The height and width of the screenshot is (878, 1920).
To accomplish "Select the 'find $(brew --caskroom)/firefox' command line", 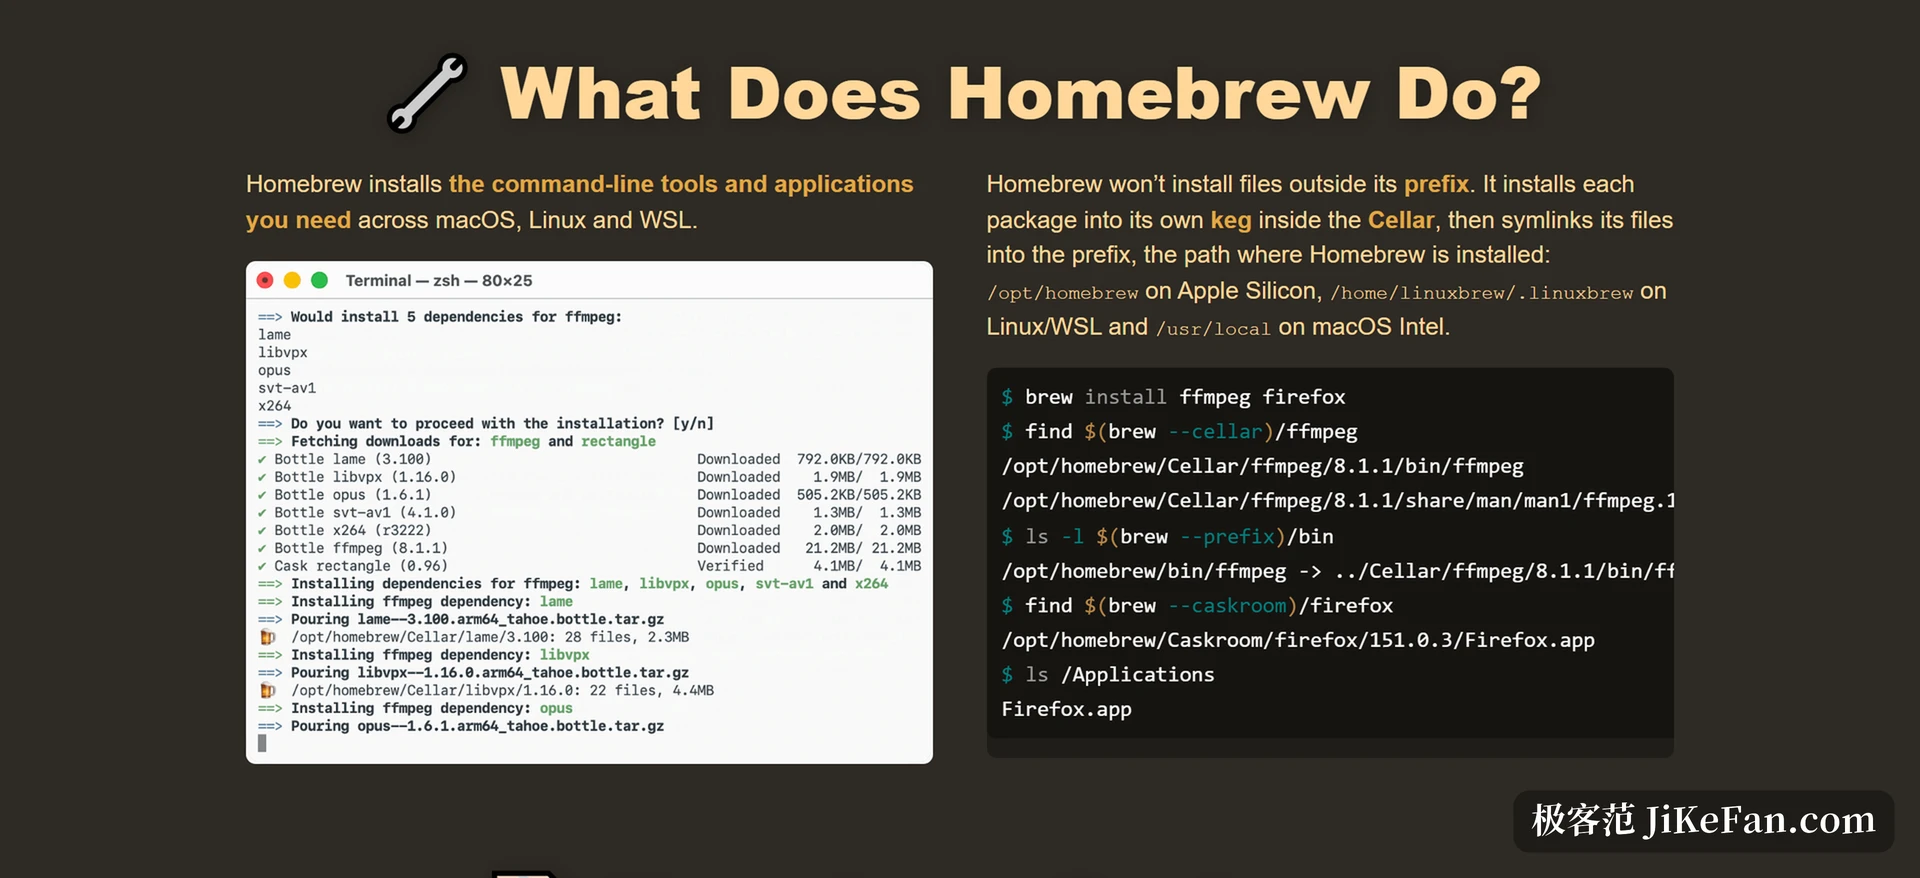I will [x=1197, y=606].
